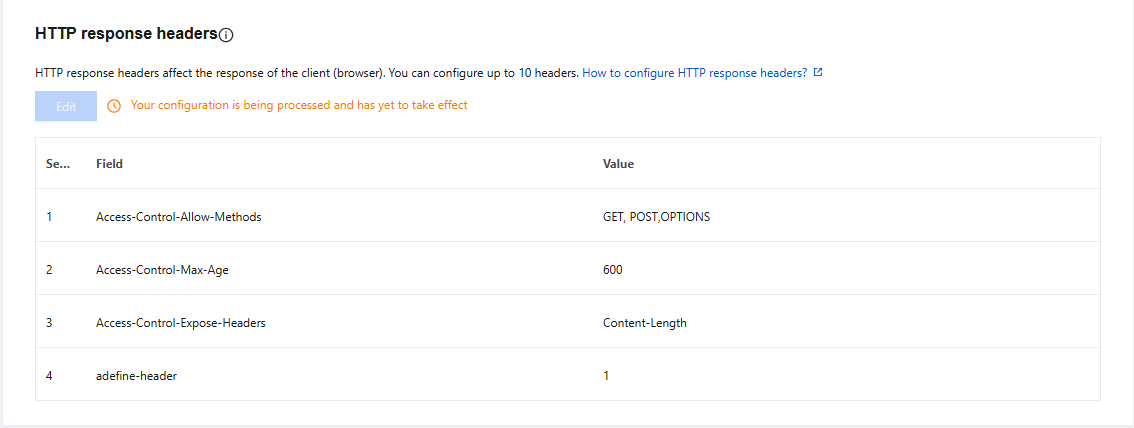Image resolution: width=1134 pixels, height=428 pixels.
Task: Click sequence number 4 in the table
Action: click(x=49, y=376)
